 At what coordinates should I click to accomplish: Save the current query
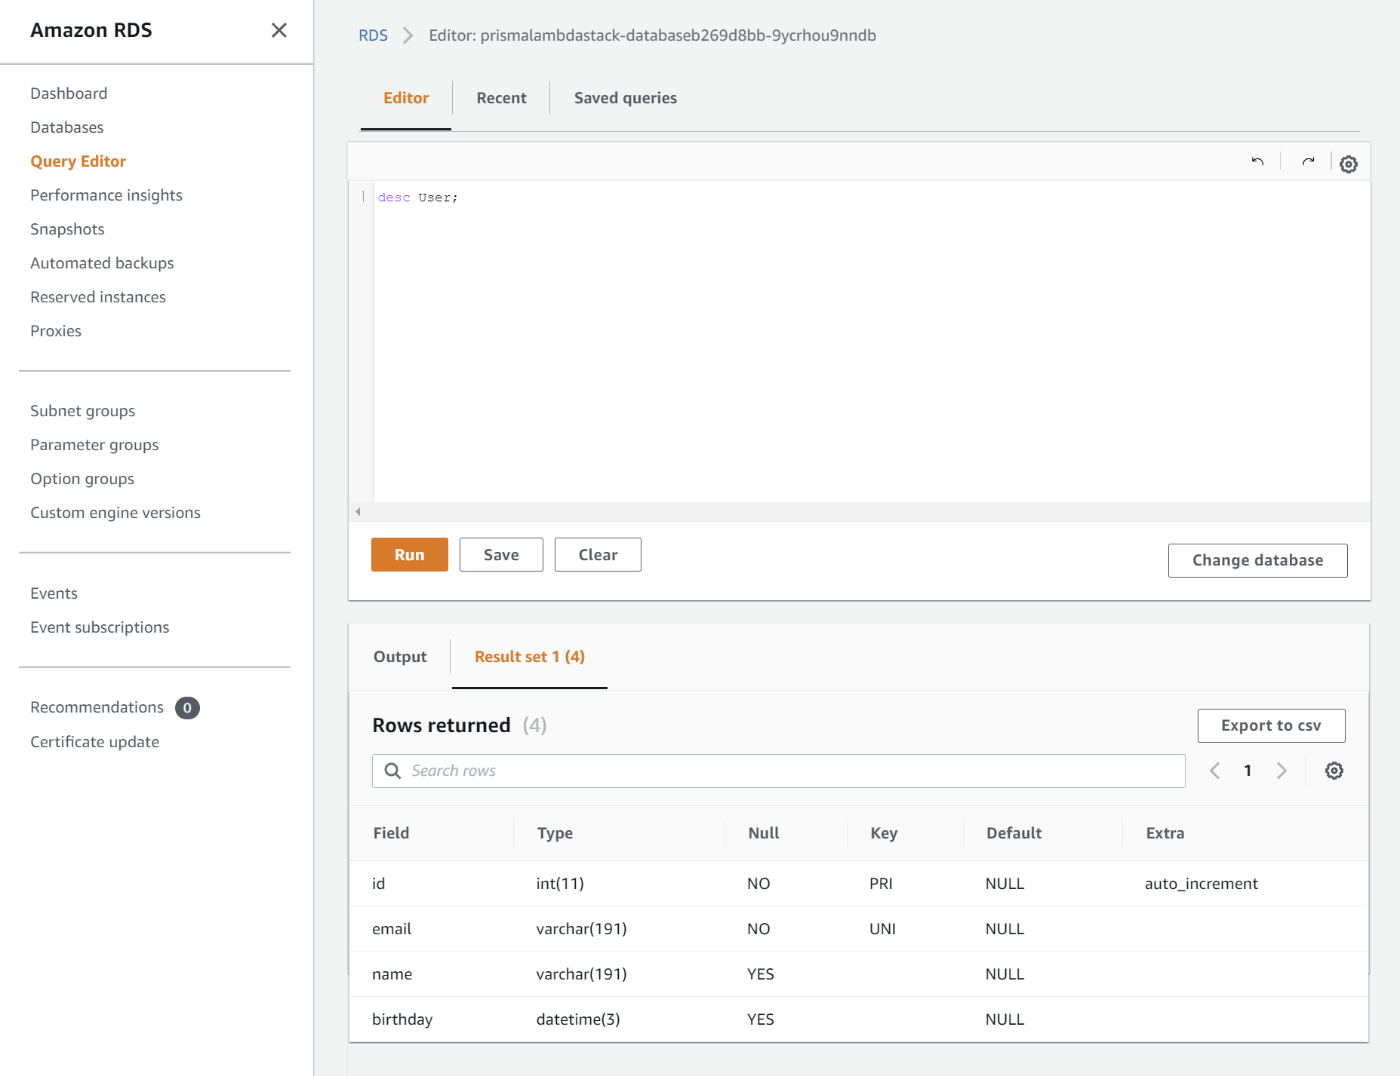coord(501,555)
